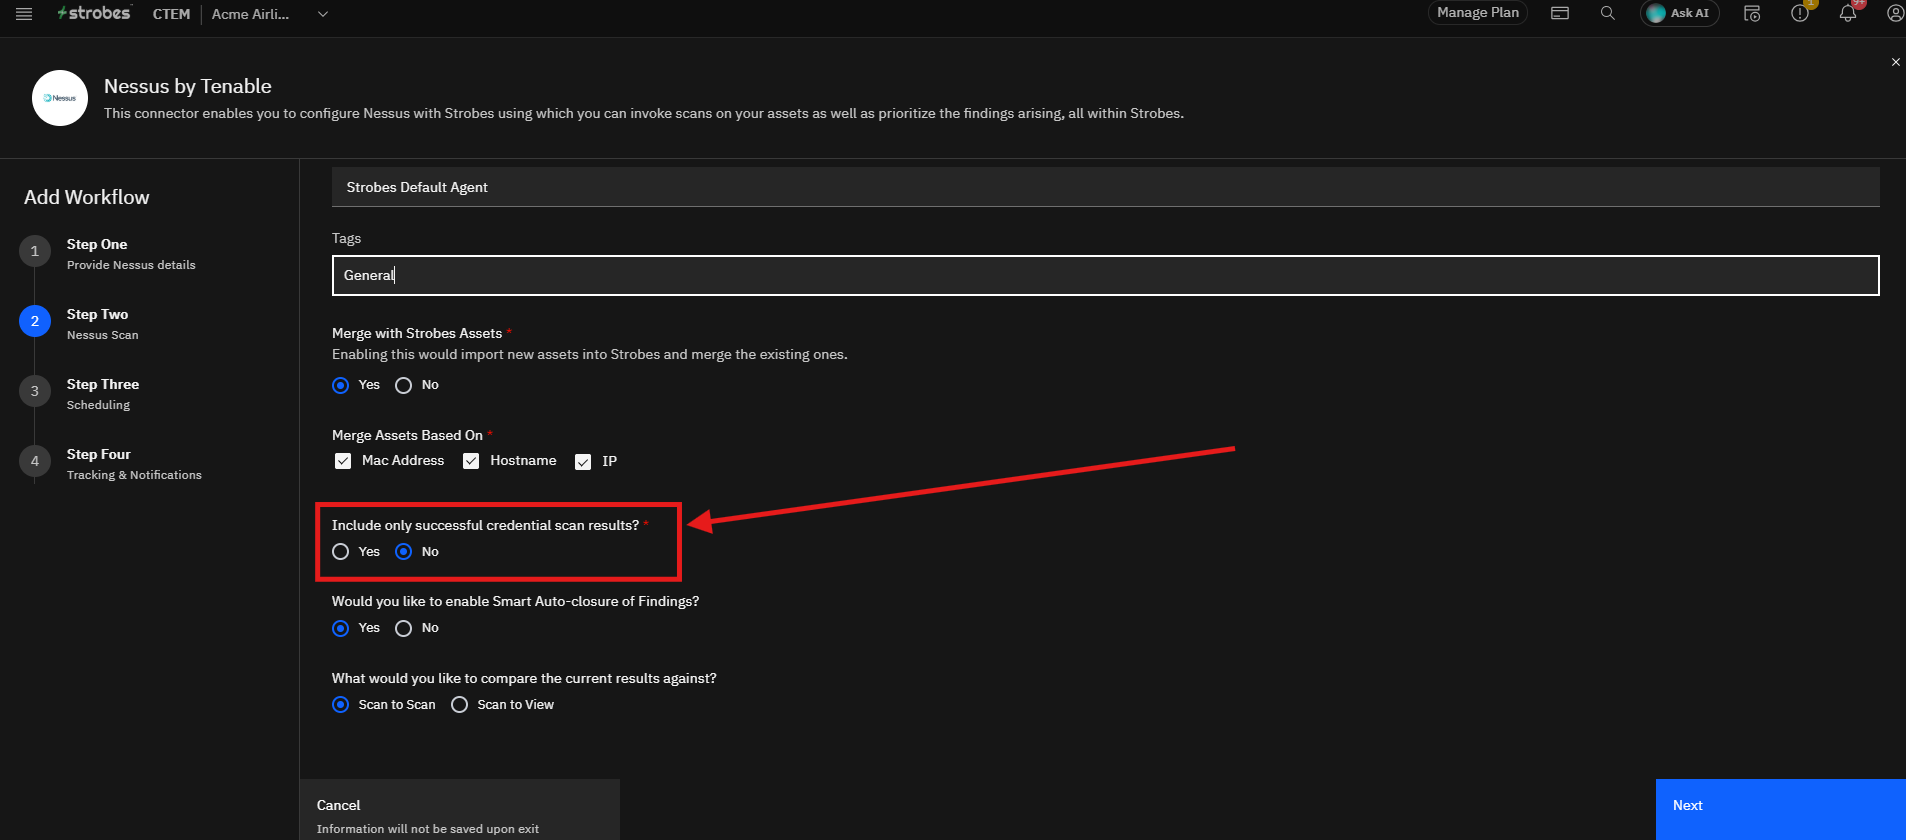Click the Next button

1781,809
